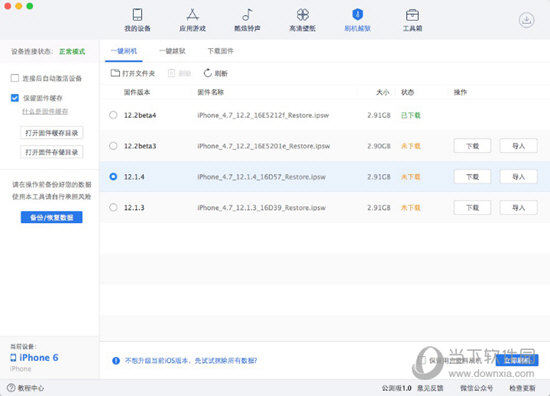Open the hint link about not upgrading iOS version
550x396 pixels.
191,361
